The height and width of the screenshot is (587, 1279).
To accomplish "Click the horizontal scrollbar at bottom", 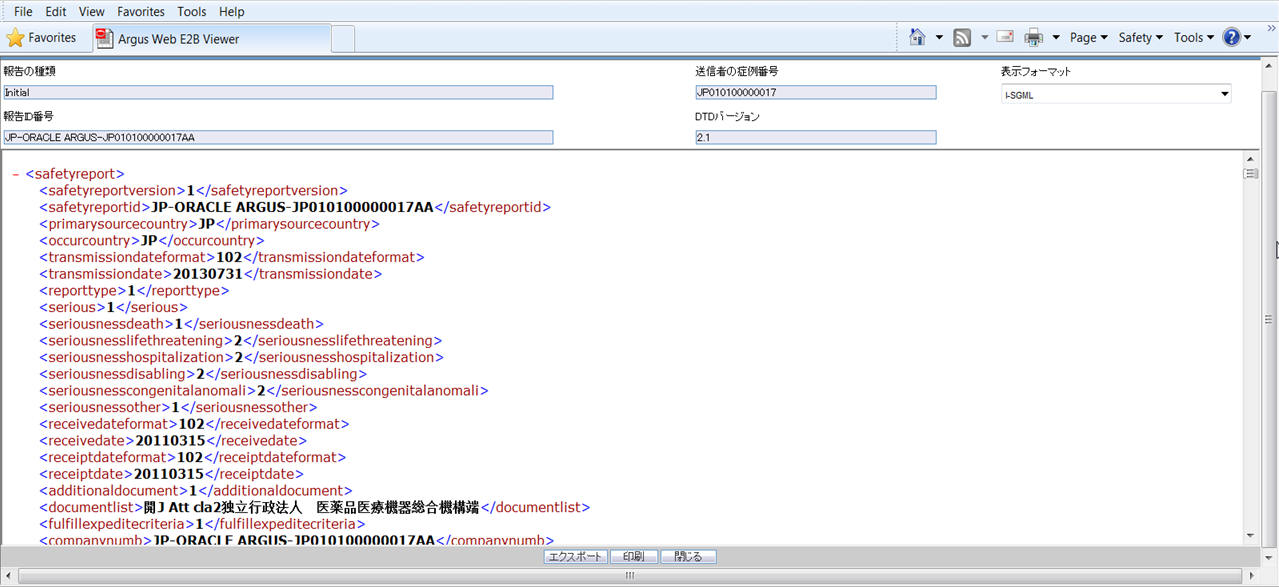I will coord(630,575).
